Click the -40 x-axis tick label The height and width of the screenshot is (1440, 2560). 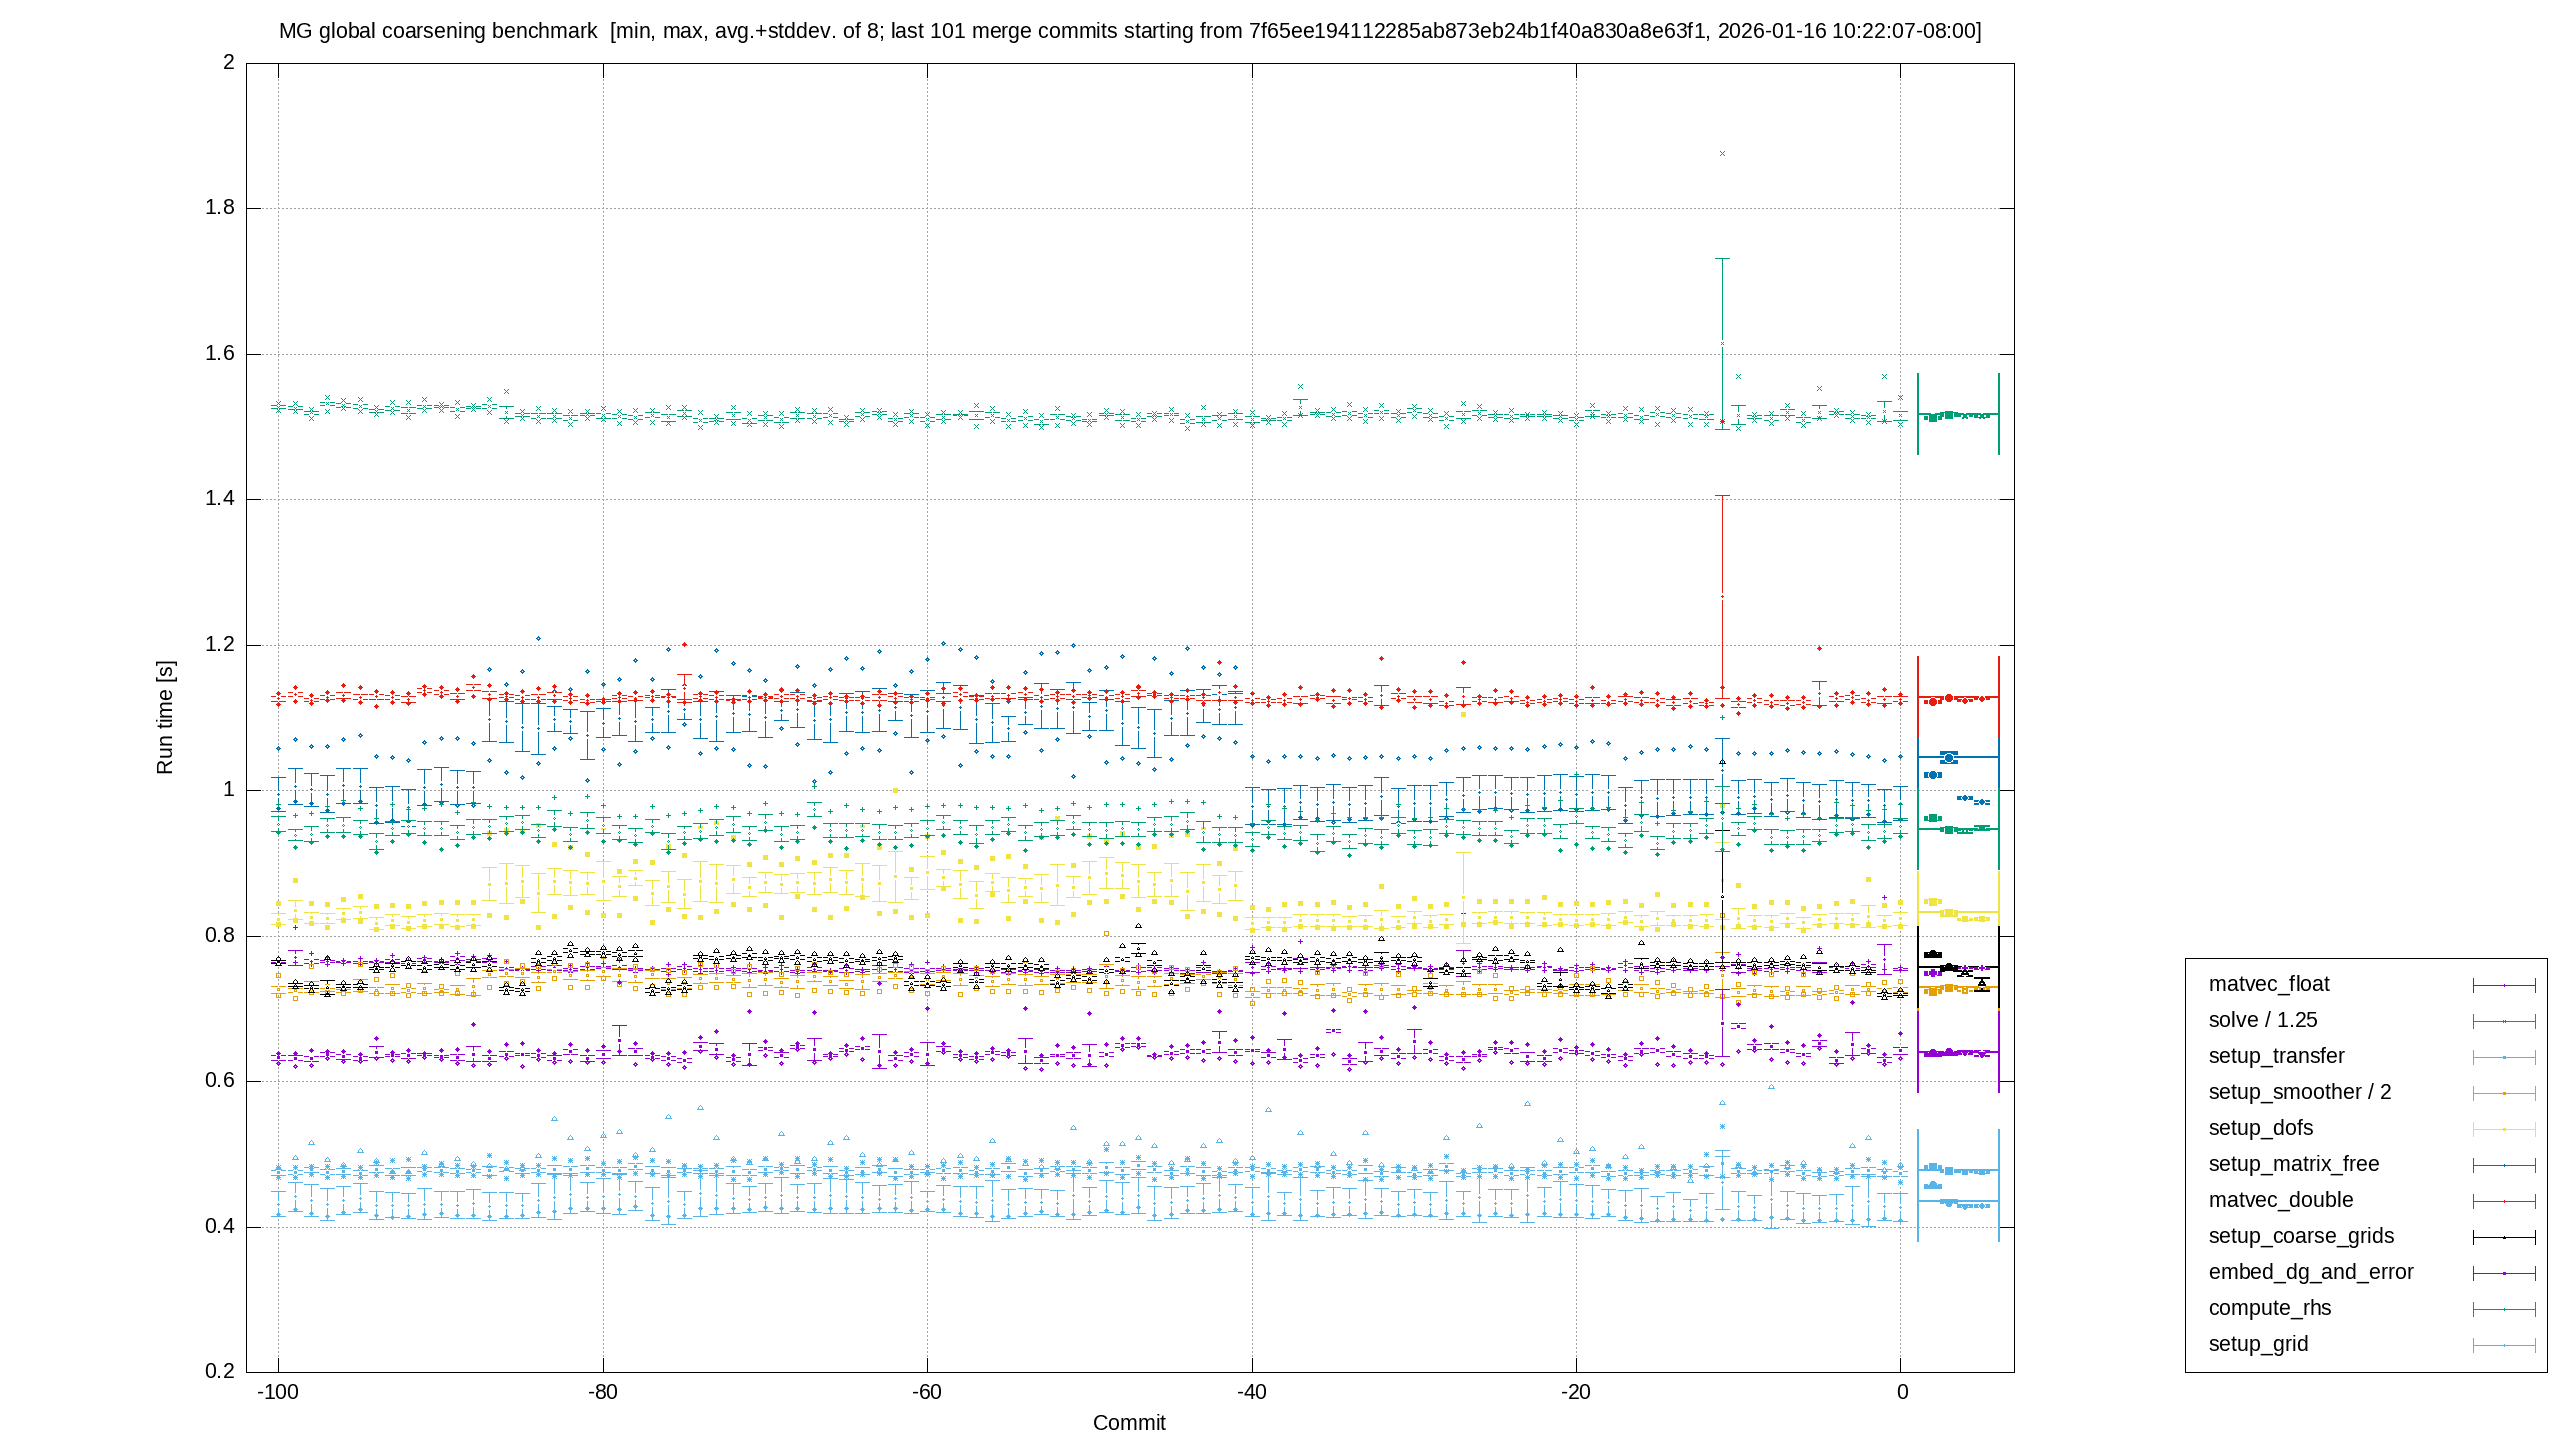click(x=1251, y=1392)
